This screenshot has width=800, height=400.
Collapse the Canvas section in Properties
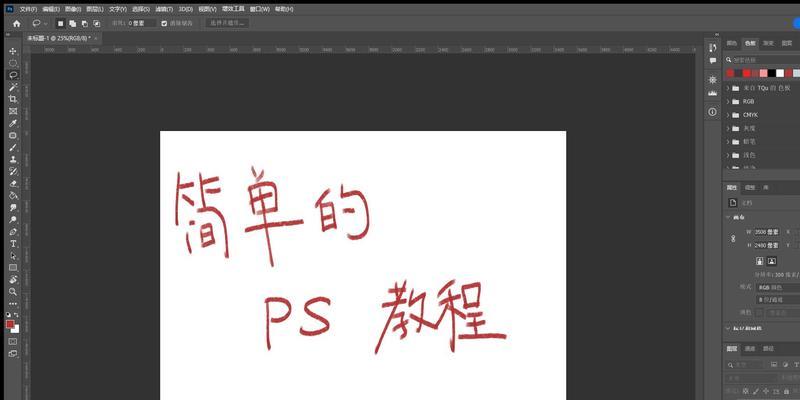728,217
